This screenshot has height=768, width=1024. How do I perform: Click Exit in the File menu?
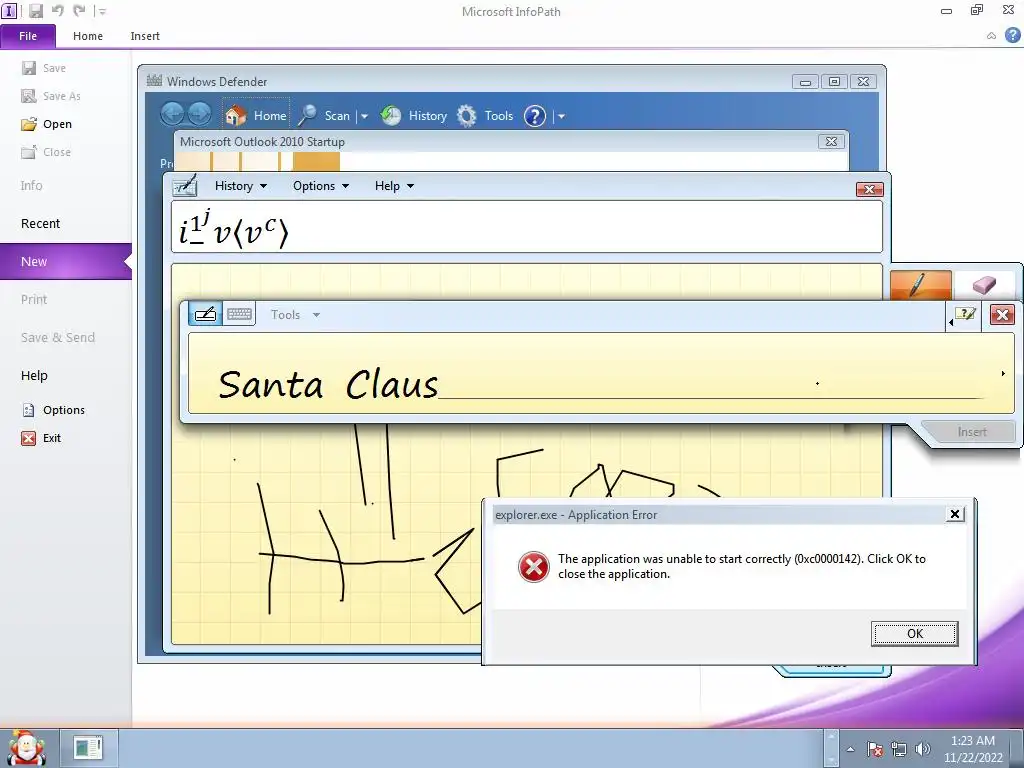coord(40,438)
